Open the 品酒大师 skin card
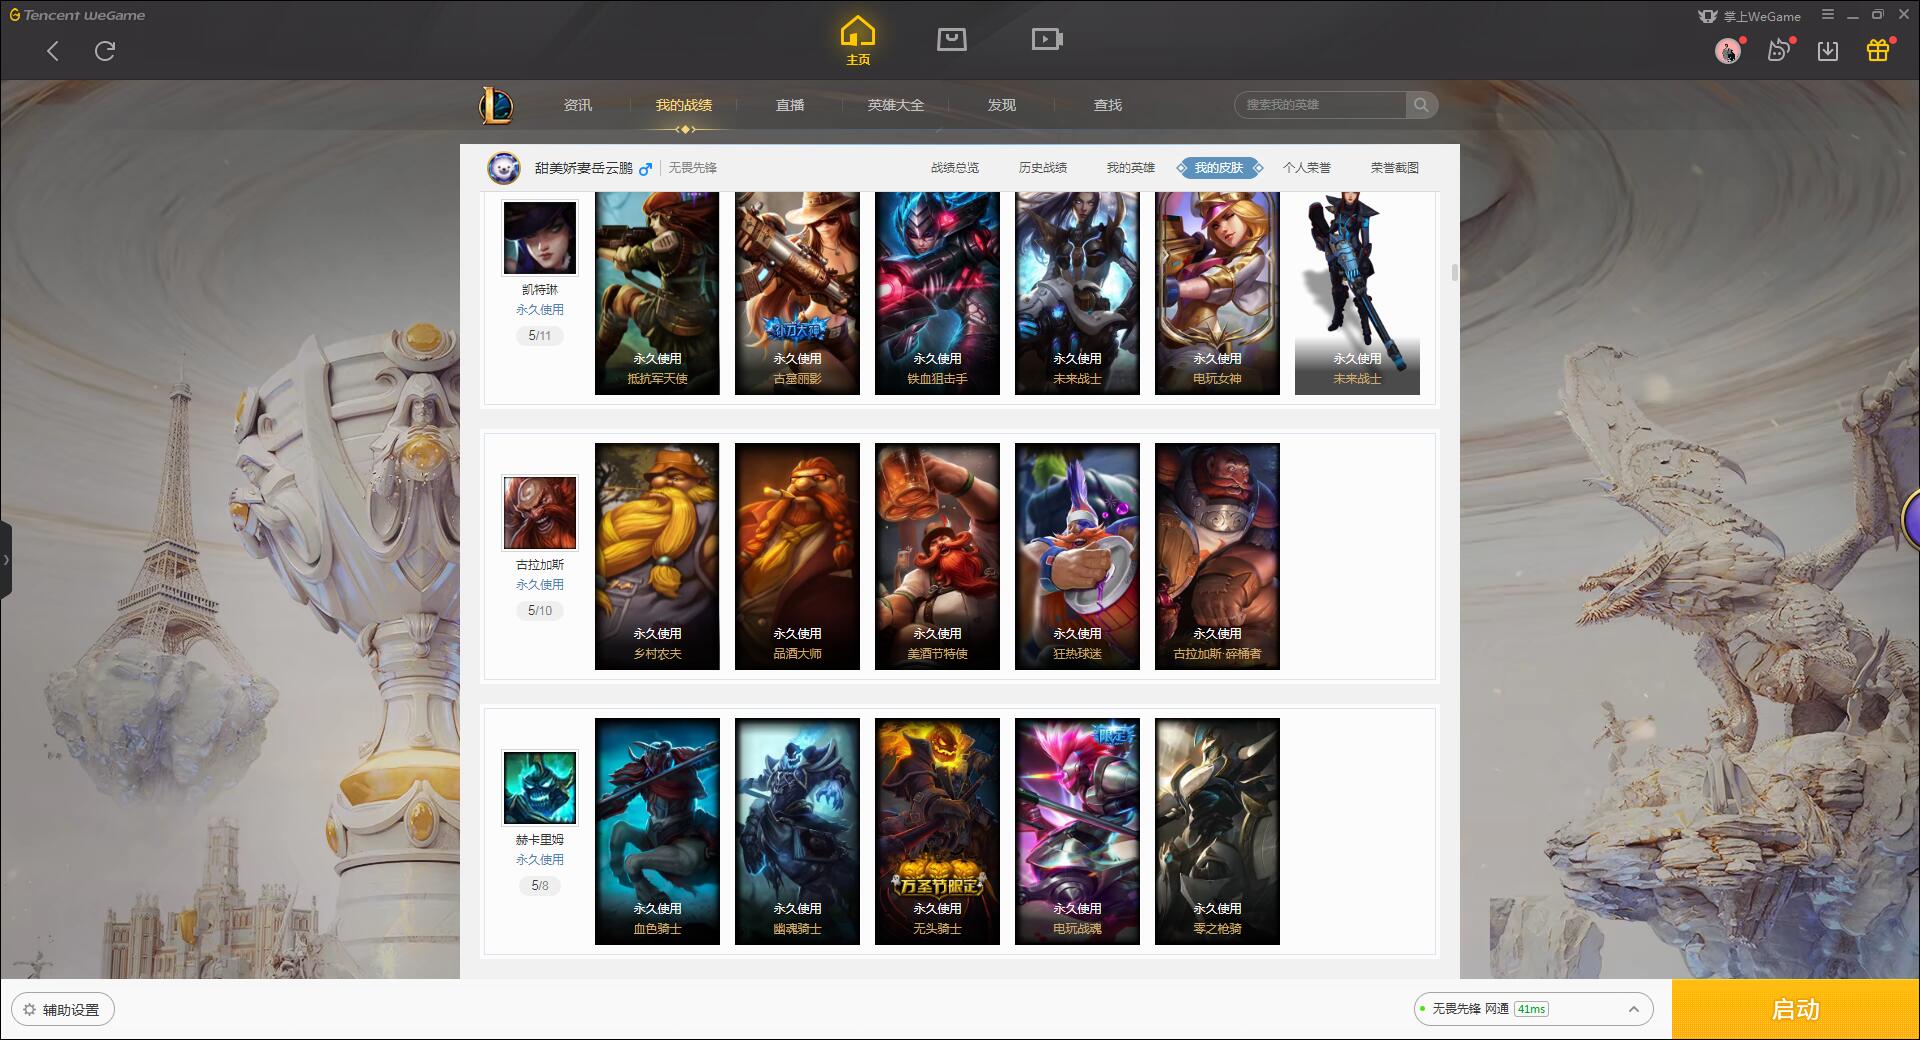The image size is (1920, 1040). click(797, 556)
